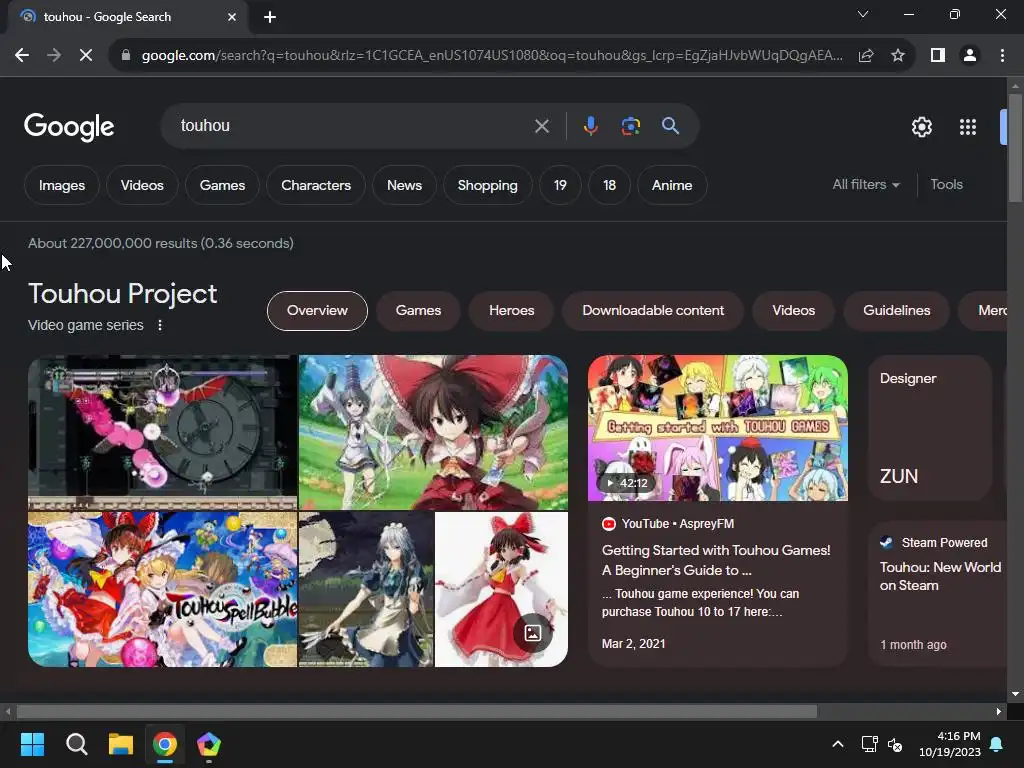The height and width of the screenshot is (768, 1024).
Task: Open a new browser tab
Action: (x=270, y=17)
